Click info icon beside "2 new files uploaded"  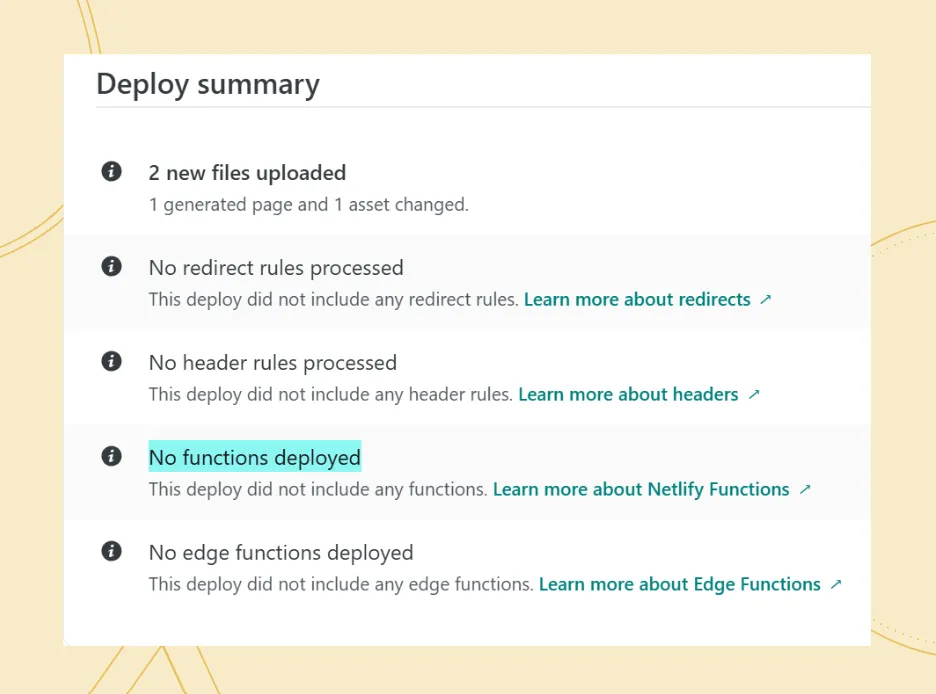(112, 172)
